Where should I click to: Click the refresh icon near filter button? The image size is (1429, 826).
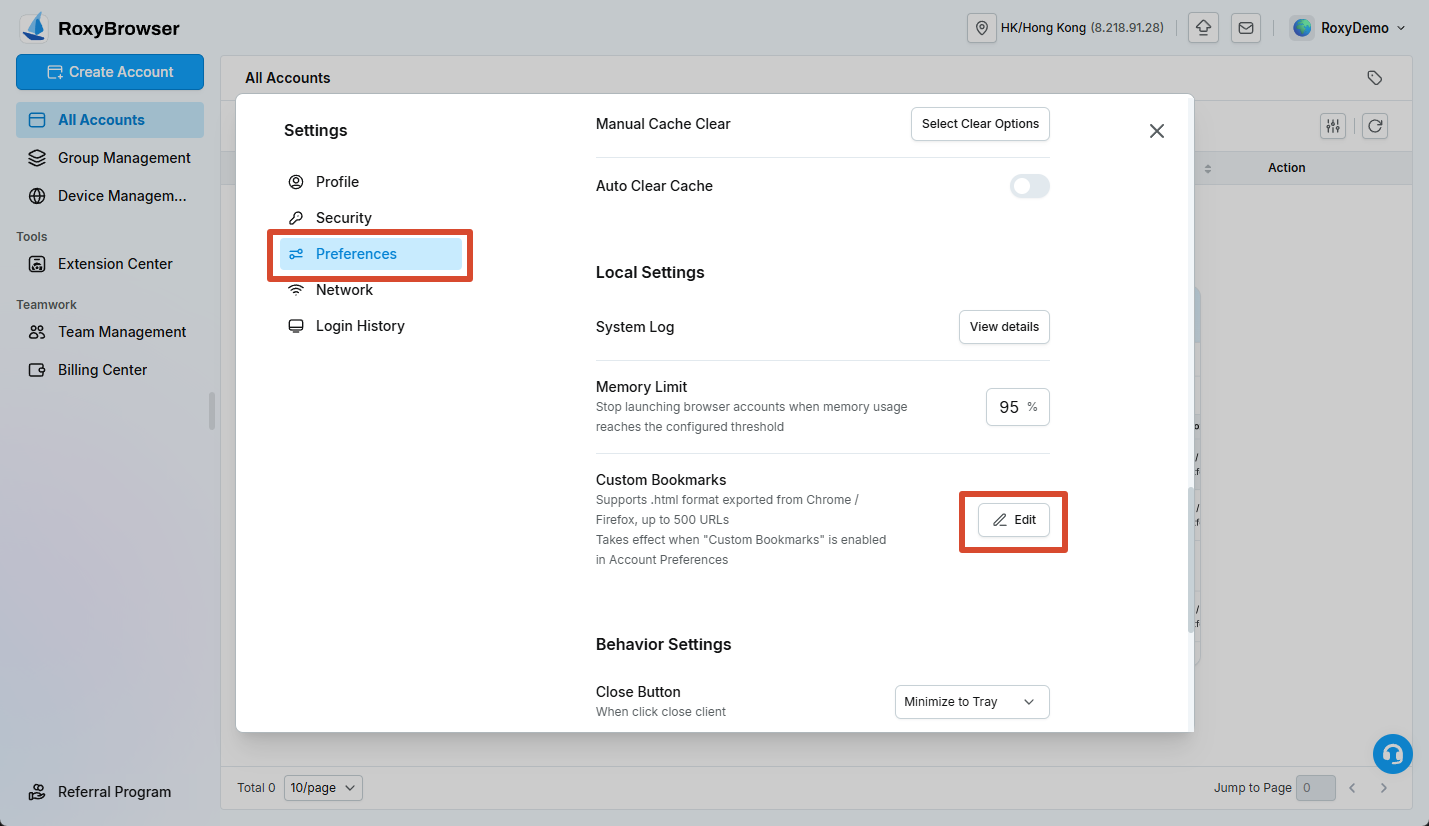[1375, 126]
